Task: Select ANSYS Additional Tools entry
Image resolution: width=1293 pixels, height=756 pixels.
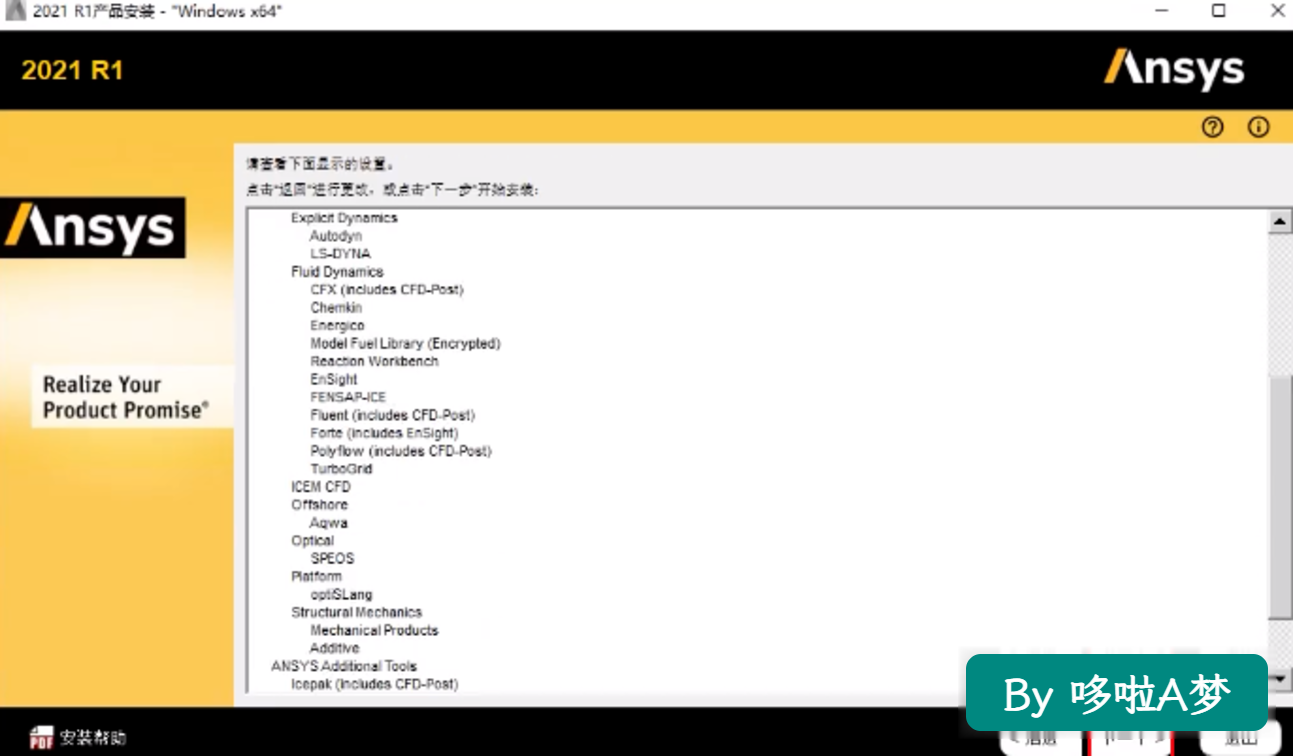Action: (x=344, y=666)
